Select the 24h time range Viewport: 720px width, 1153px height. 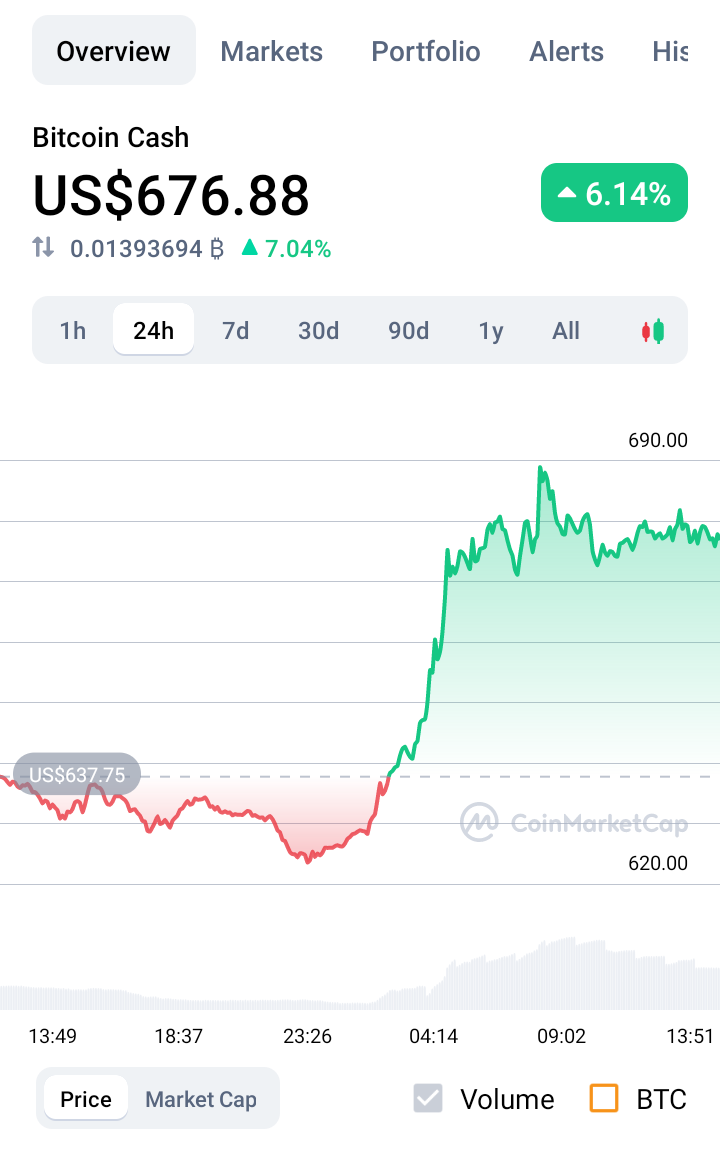pyautogui.click(x=153, y=330)
